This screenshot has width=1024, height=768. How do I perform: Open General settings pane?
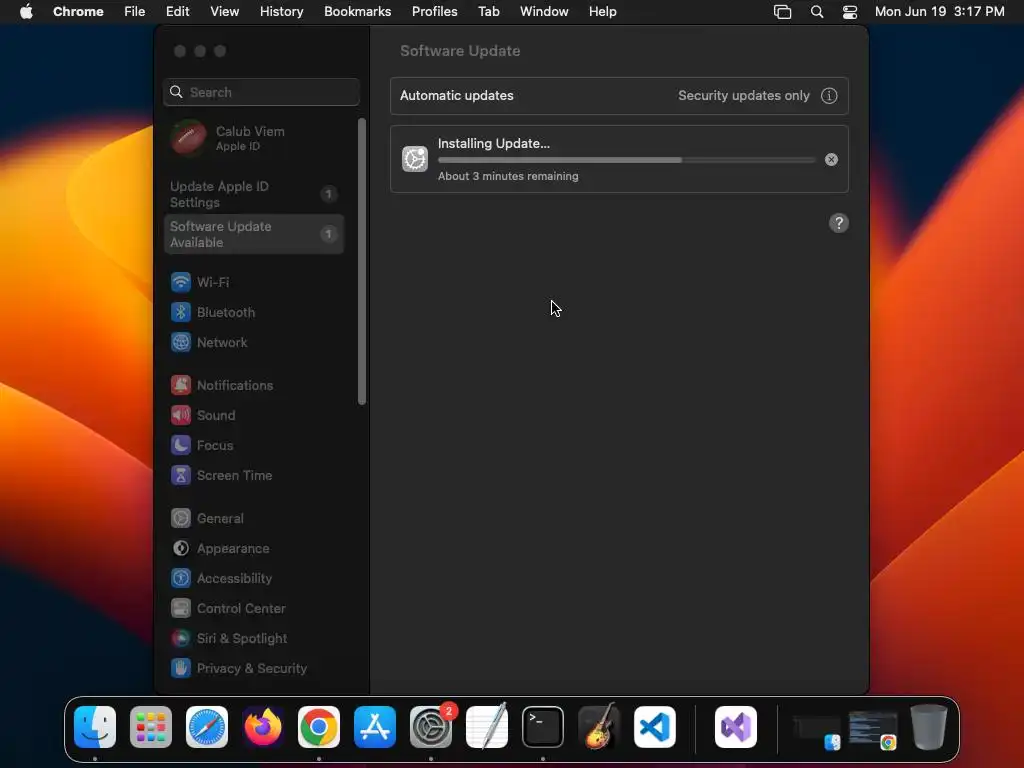207,519
